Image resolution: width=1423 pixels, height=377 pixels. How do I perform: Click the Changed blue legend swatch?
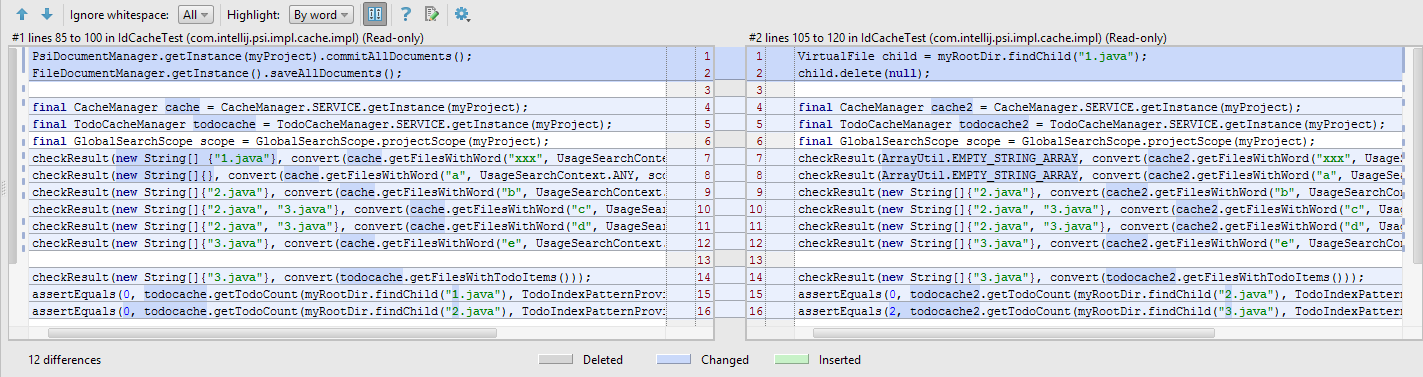(x=674, y=360)
